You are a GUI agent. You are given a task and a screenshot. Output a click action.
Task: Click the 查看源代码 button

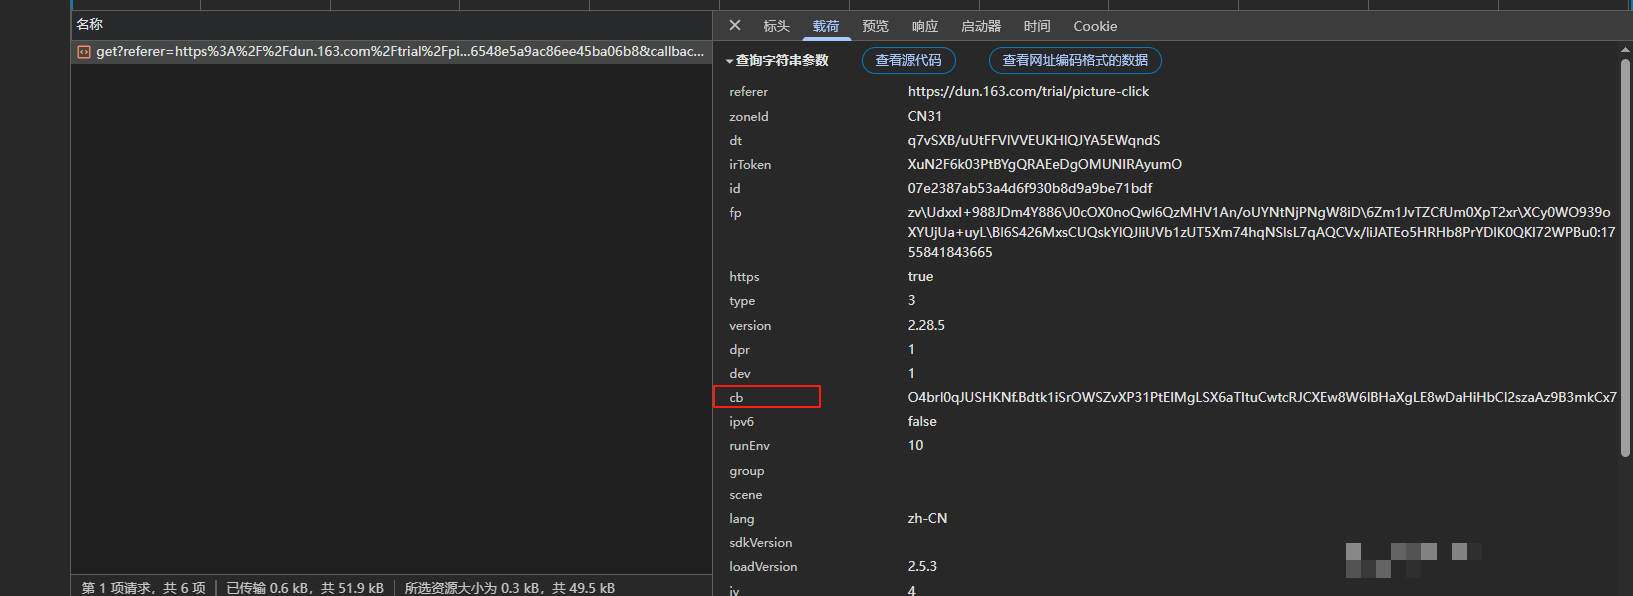pyautogui.click(x=908, y=61)
